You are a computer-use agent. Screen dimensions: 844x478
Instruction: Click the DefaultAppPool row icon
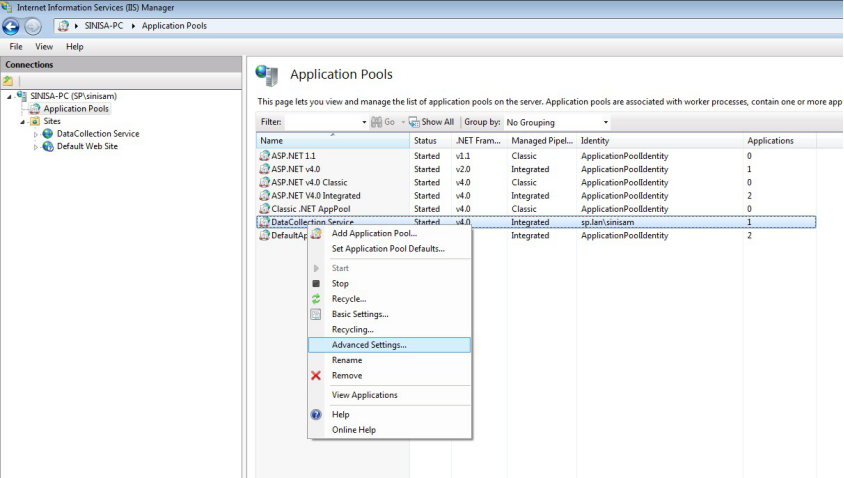(264, 235)
